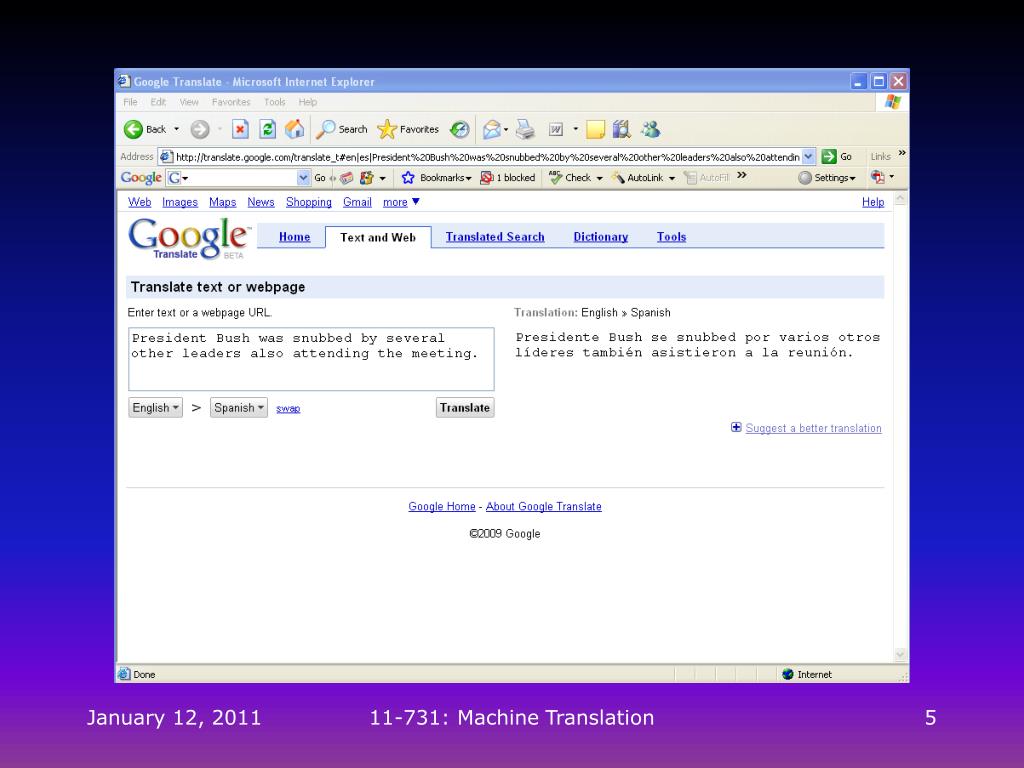Image resolution: width=1024 pixels, height=768 pixels.
Task: Click the 1 blocked popup blocker icon
Action: pyautogui.click(x=507, y=178)
